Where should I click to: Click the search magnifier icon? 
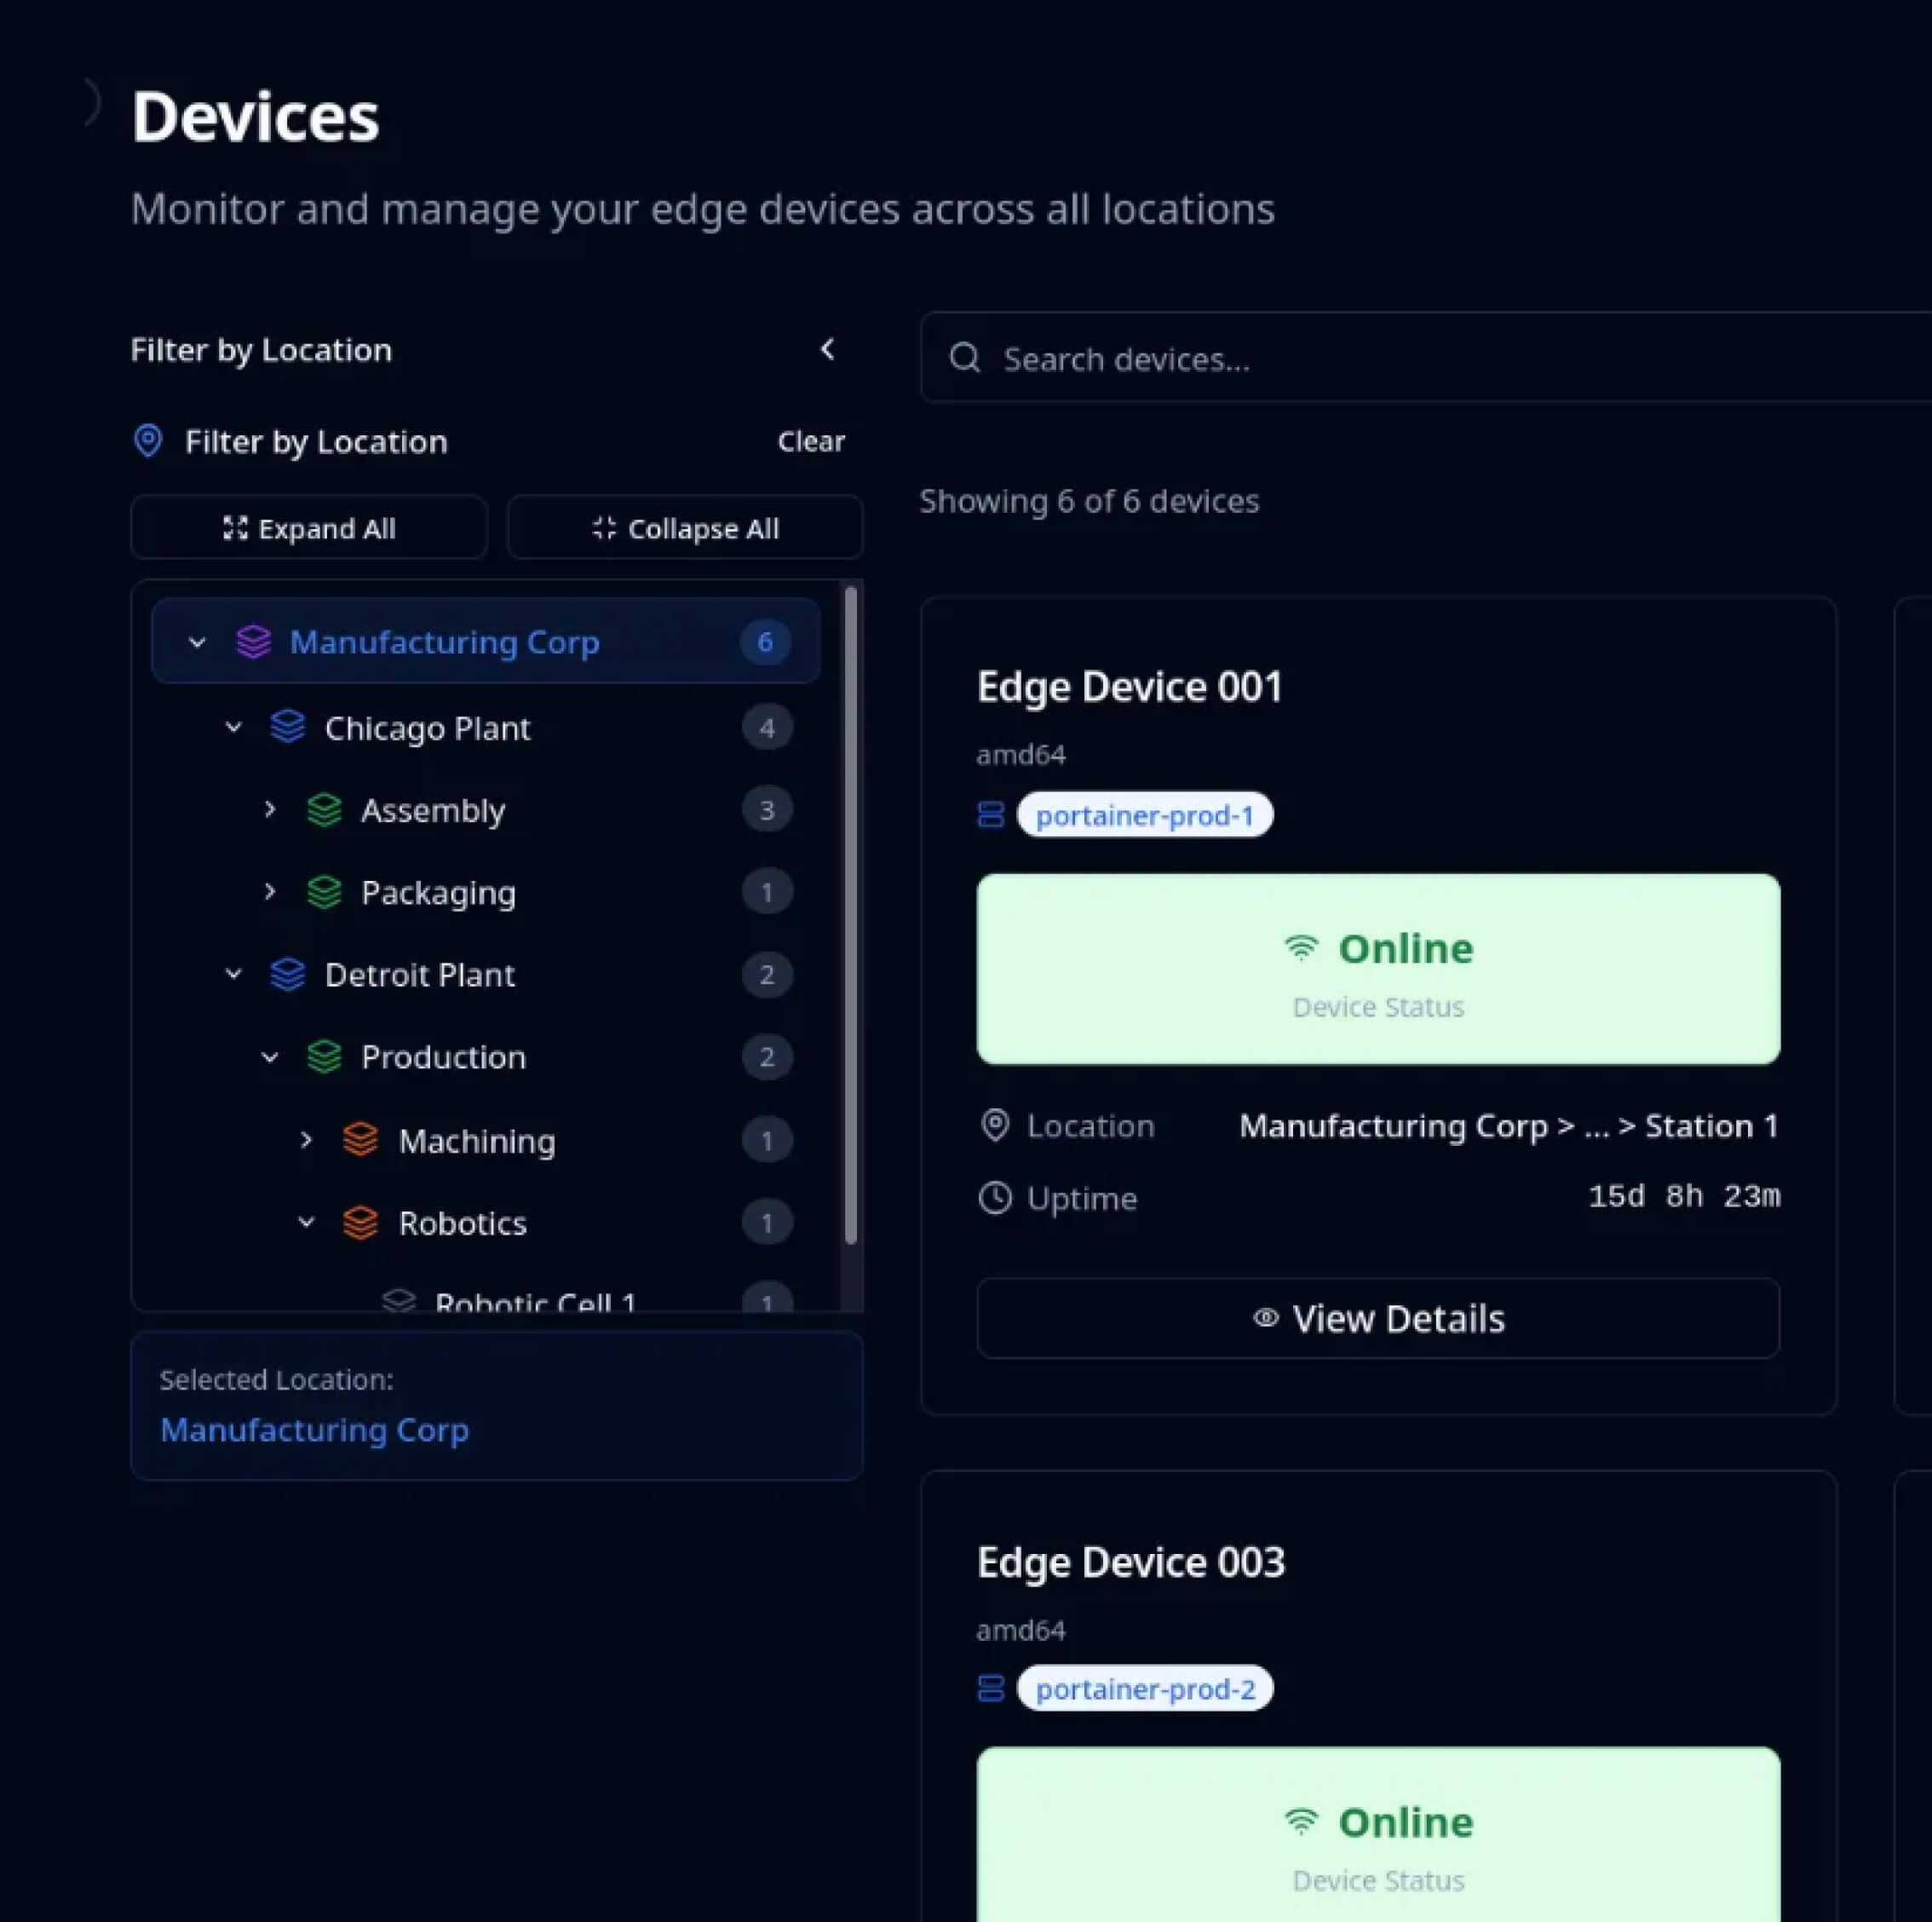click(965, 358)
